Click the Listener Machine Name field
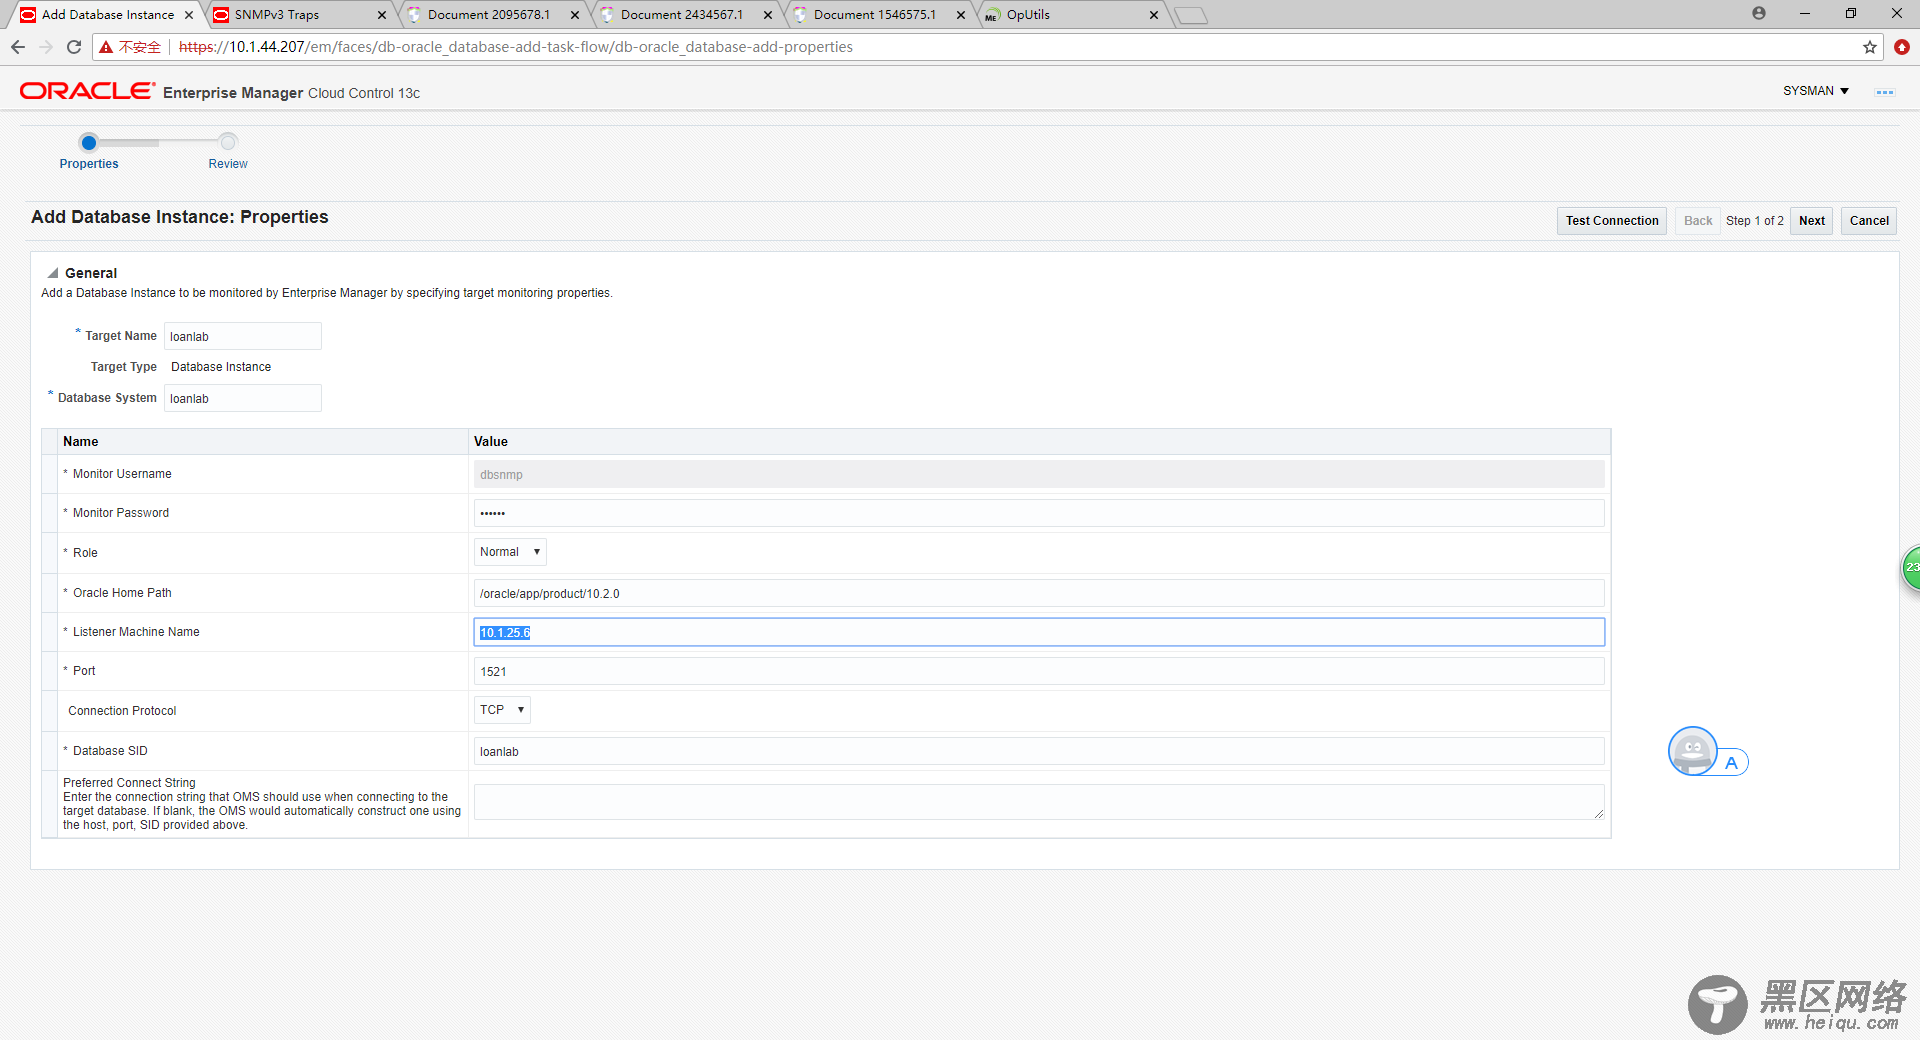Screen dimensions: 1920x1040 pyautogui.click(x=1039, y=632)
